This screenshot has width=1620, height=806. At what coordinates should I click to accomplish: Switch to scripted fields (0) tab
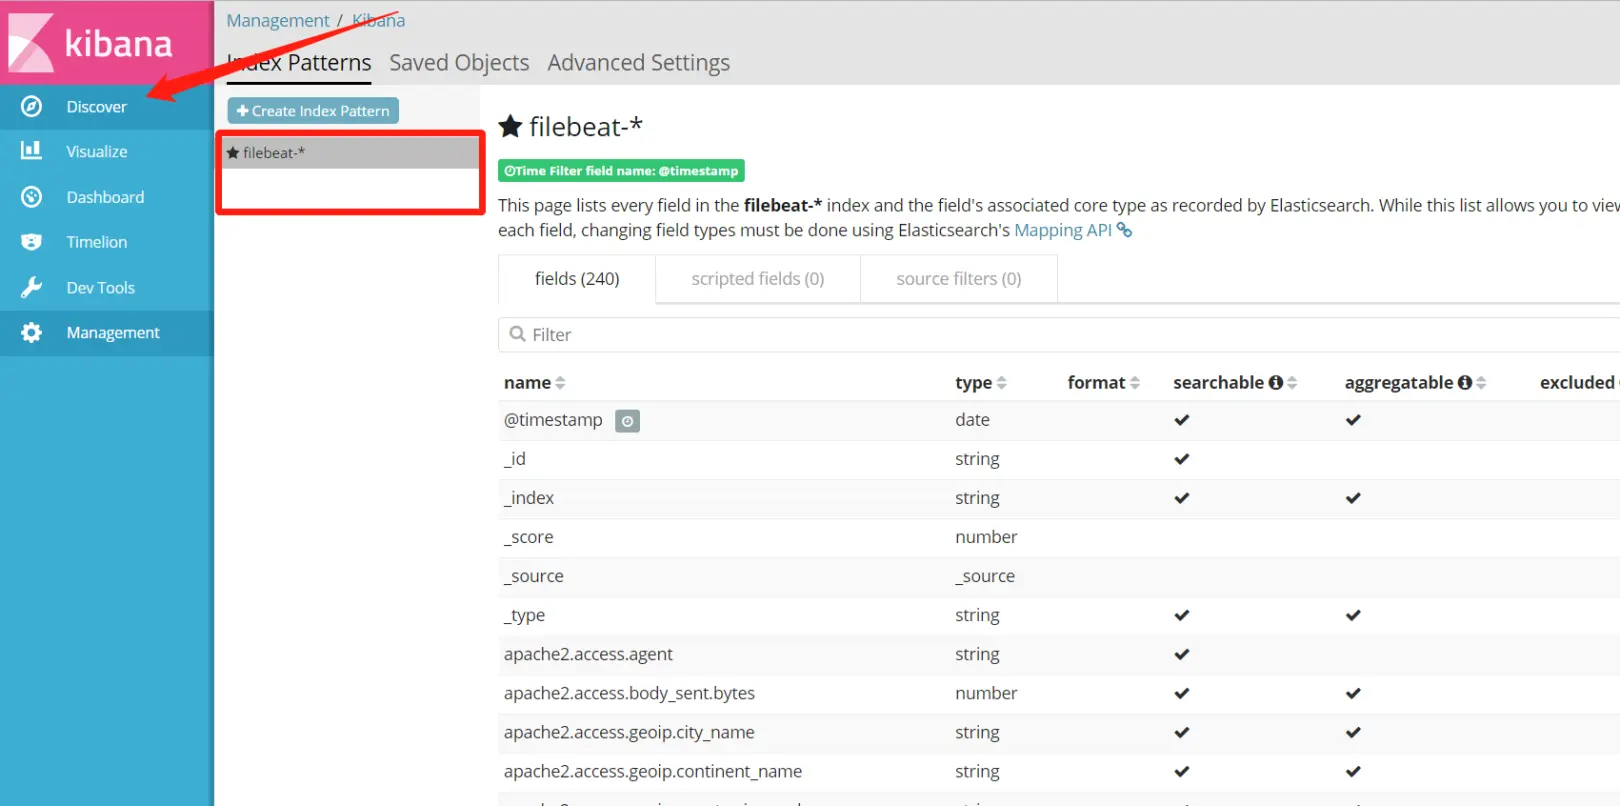758,279
